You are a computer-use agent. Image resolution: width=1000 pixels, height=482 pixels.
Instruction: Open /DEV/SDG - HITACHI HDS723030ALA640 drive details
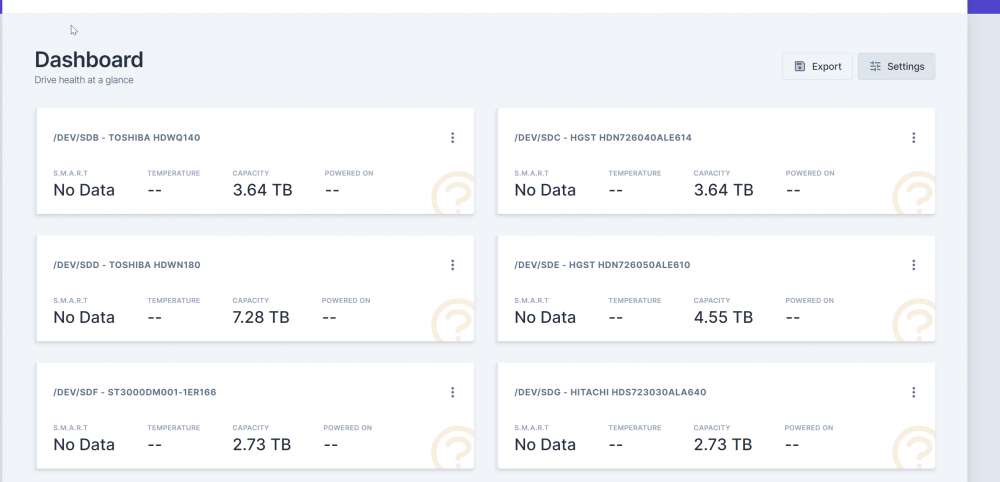coord(610,392)
